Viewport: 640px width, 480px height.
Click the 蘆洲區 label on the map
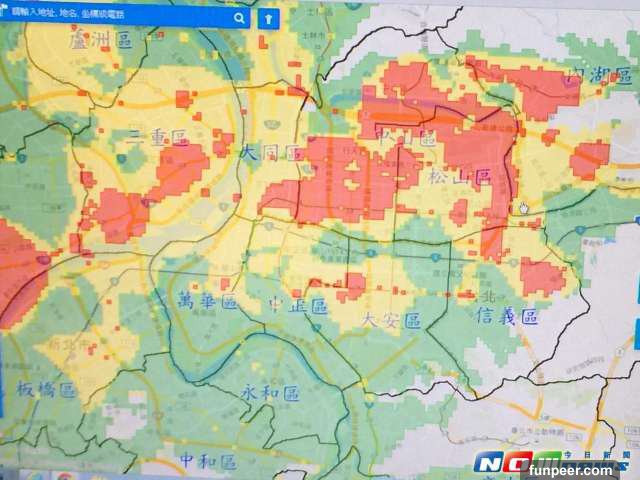tap(101, 41)
